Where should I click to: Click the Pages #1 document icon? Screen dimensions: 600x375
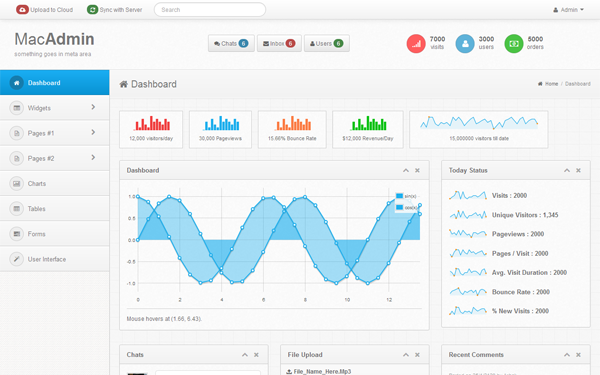pos(16,133)
